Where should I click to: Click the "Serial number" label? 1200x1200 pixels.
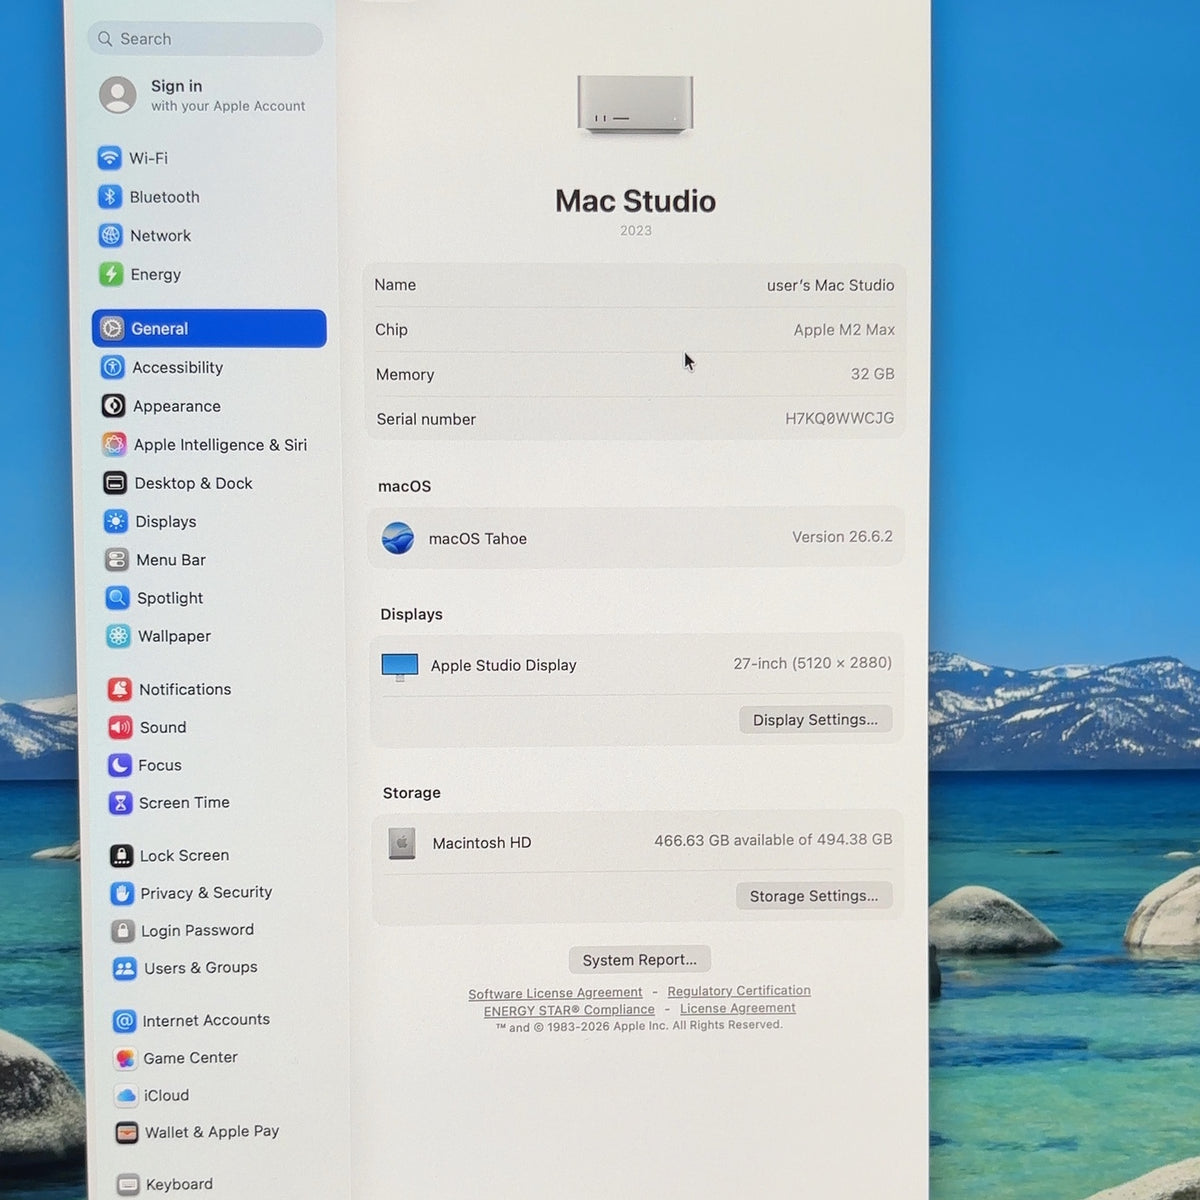pos(426,419)
